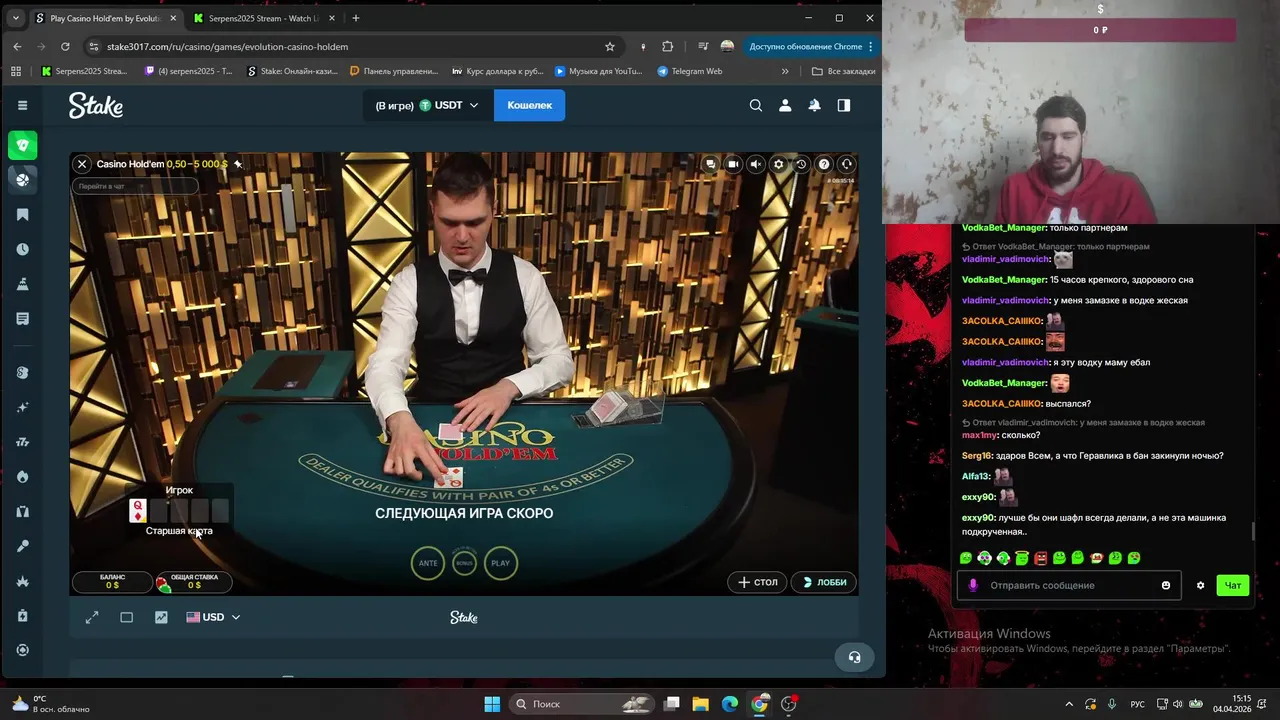This screenshot has height=720, width=1280.
Task: Toggle fullscreen mode below the game
Action: (92, 617)
